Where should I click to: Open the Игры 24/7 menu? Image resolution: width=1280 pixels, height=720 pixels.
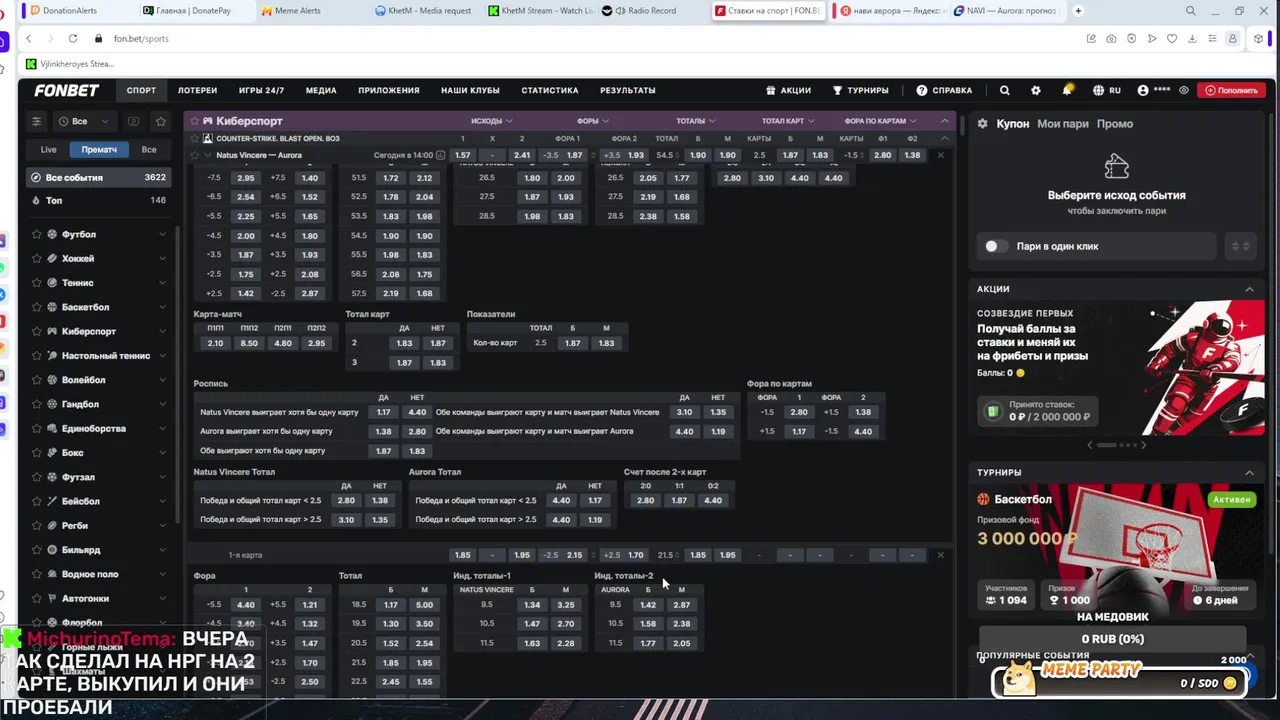261,90
